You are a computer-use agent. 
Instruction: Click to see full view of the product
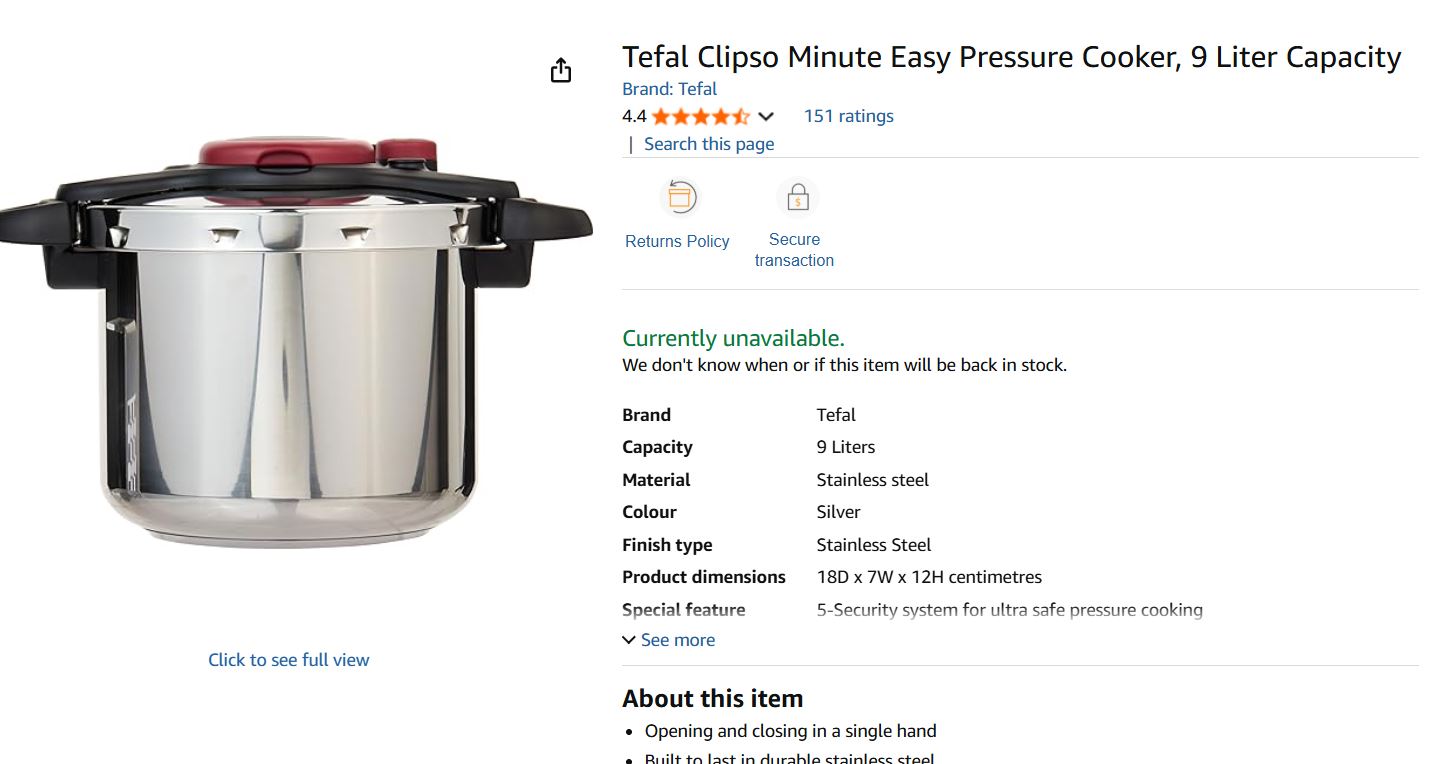[x=288, y=659]
